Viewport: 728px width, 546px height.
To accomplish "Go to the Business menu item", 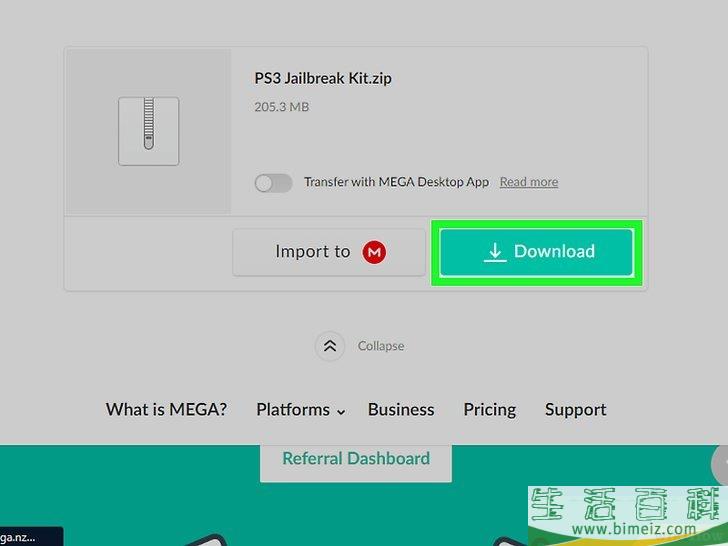I will click(401, 410).
